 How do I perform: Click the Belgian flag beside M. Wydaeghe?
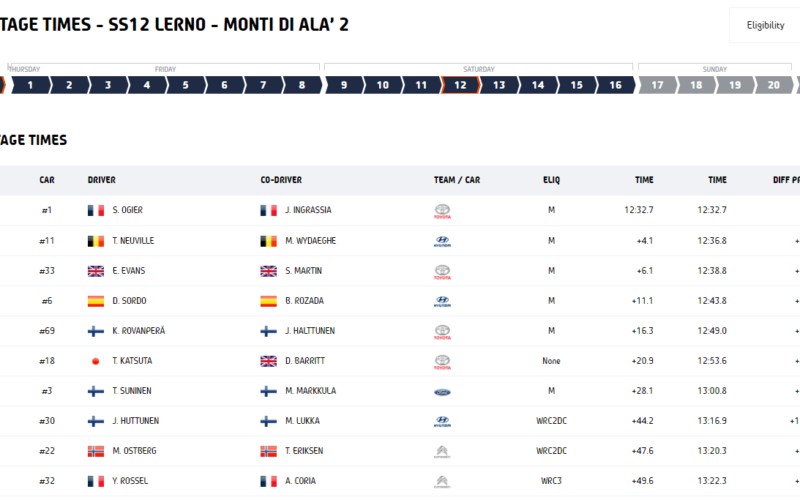pos(268,241)
